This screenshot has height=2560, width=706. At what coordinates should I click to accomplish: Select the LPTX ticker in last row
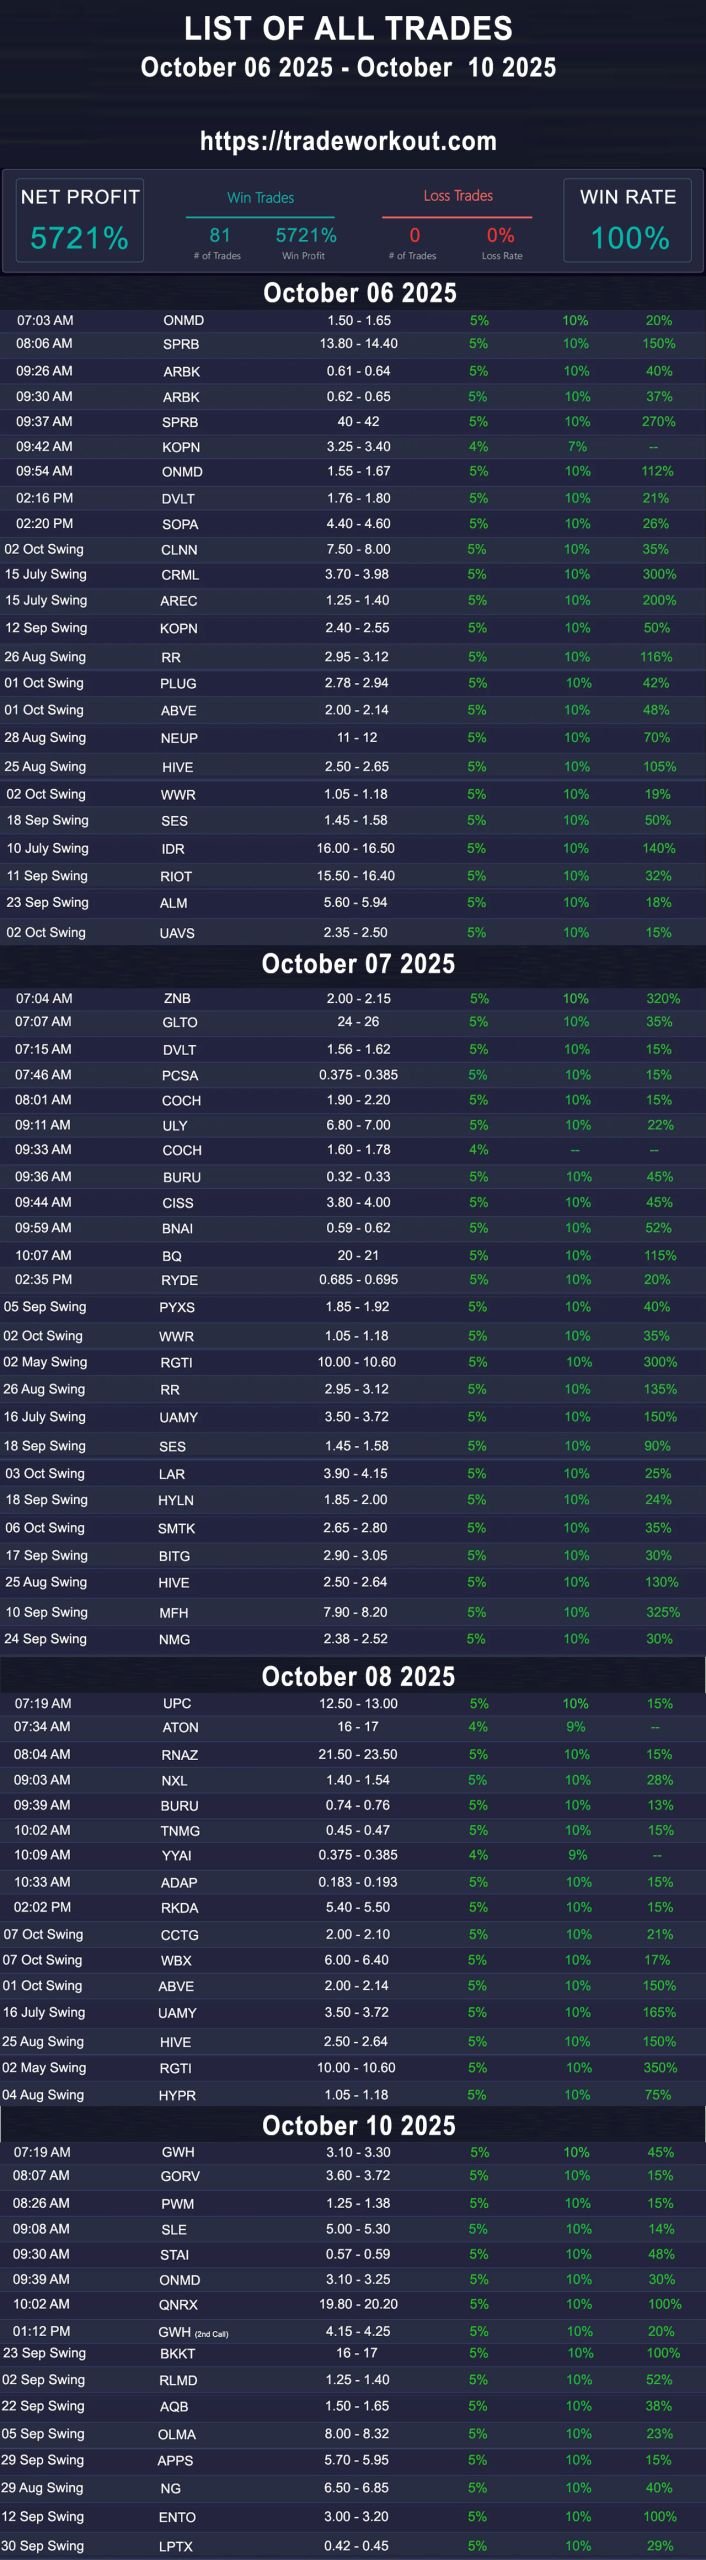[176, 2546]
